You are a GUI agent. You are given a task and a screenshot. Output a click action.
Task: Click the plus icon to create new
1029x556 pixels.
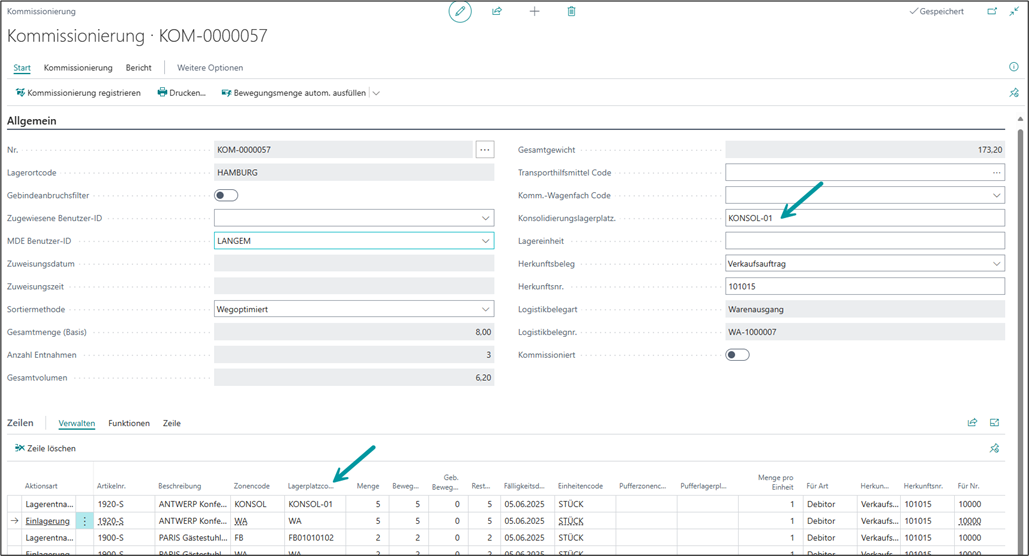[x=534, y=11]
